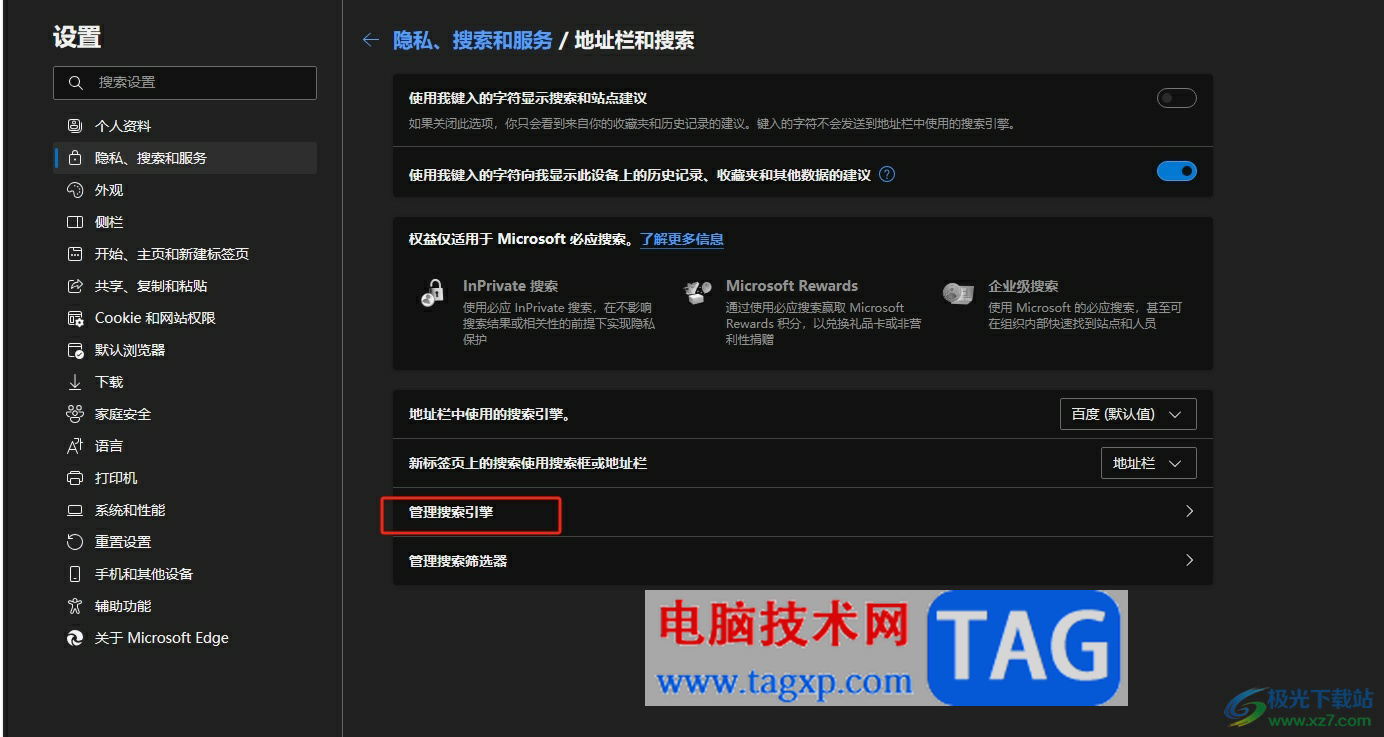Click the 语言 language icon

(75, 446)
